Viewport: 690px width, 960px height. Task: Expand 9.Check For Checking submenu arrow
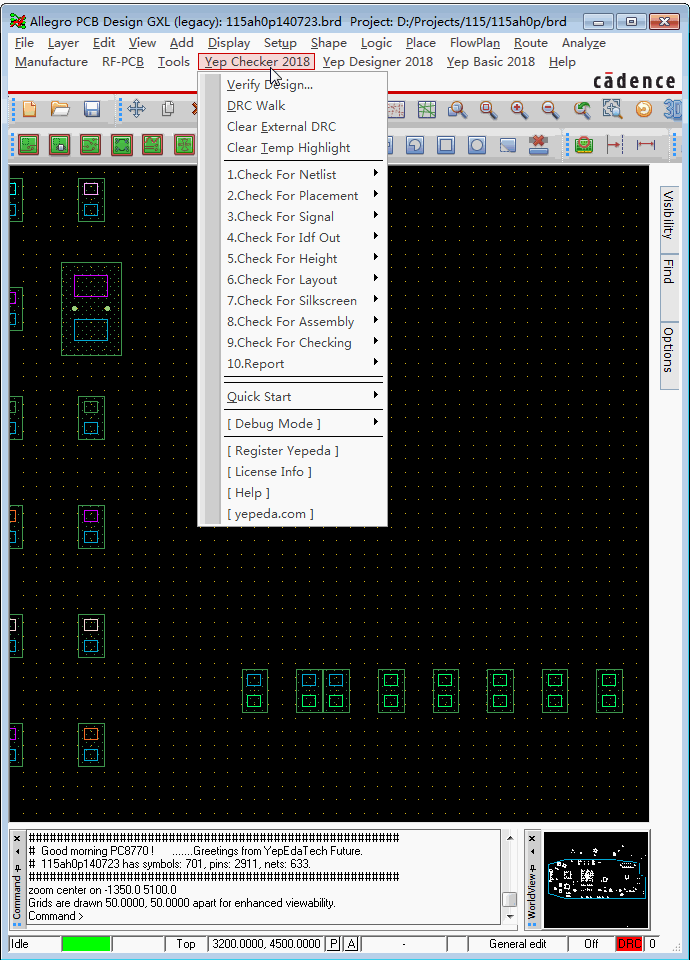(x=376, y=341)
